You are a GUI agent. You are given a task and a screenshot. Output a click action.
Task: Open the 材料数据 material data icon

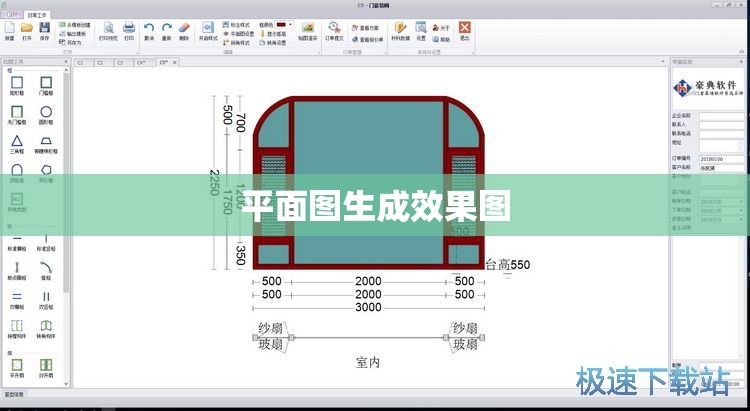[400, 31]
